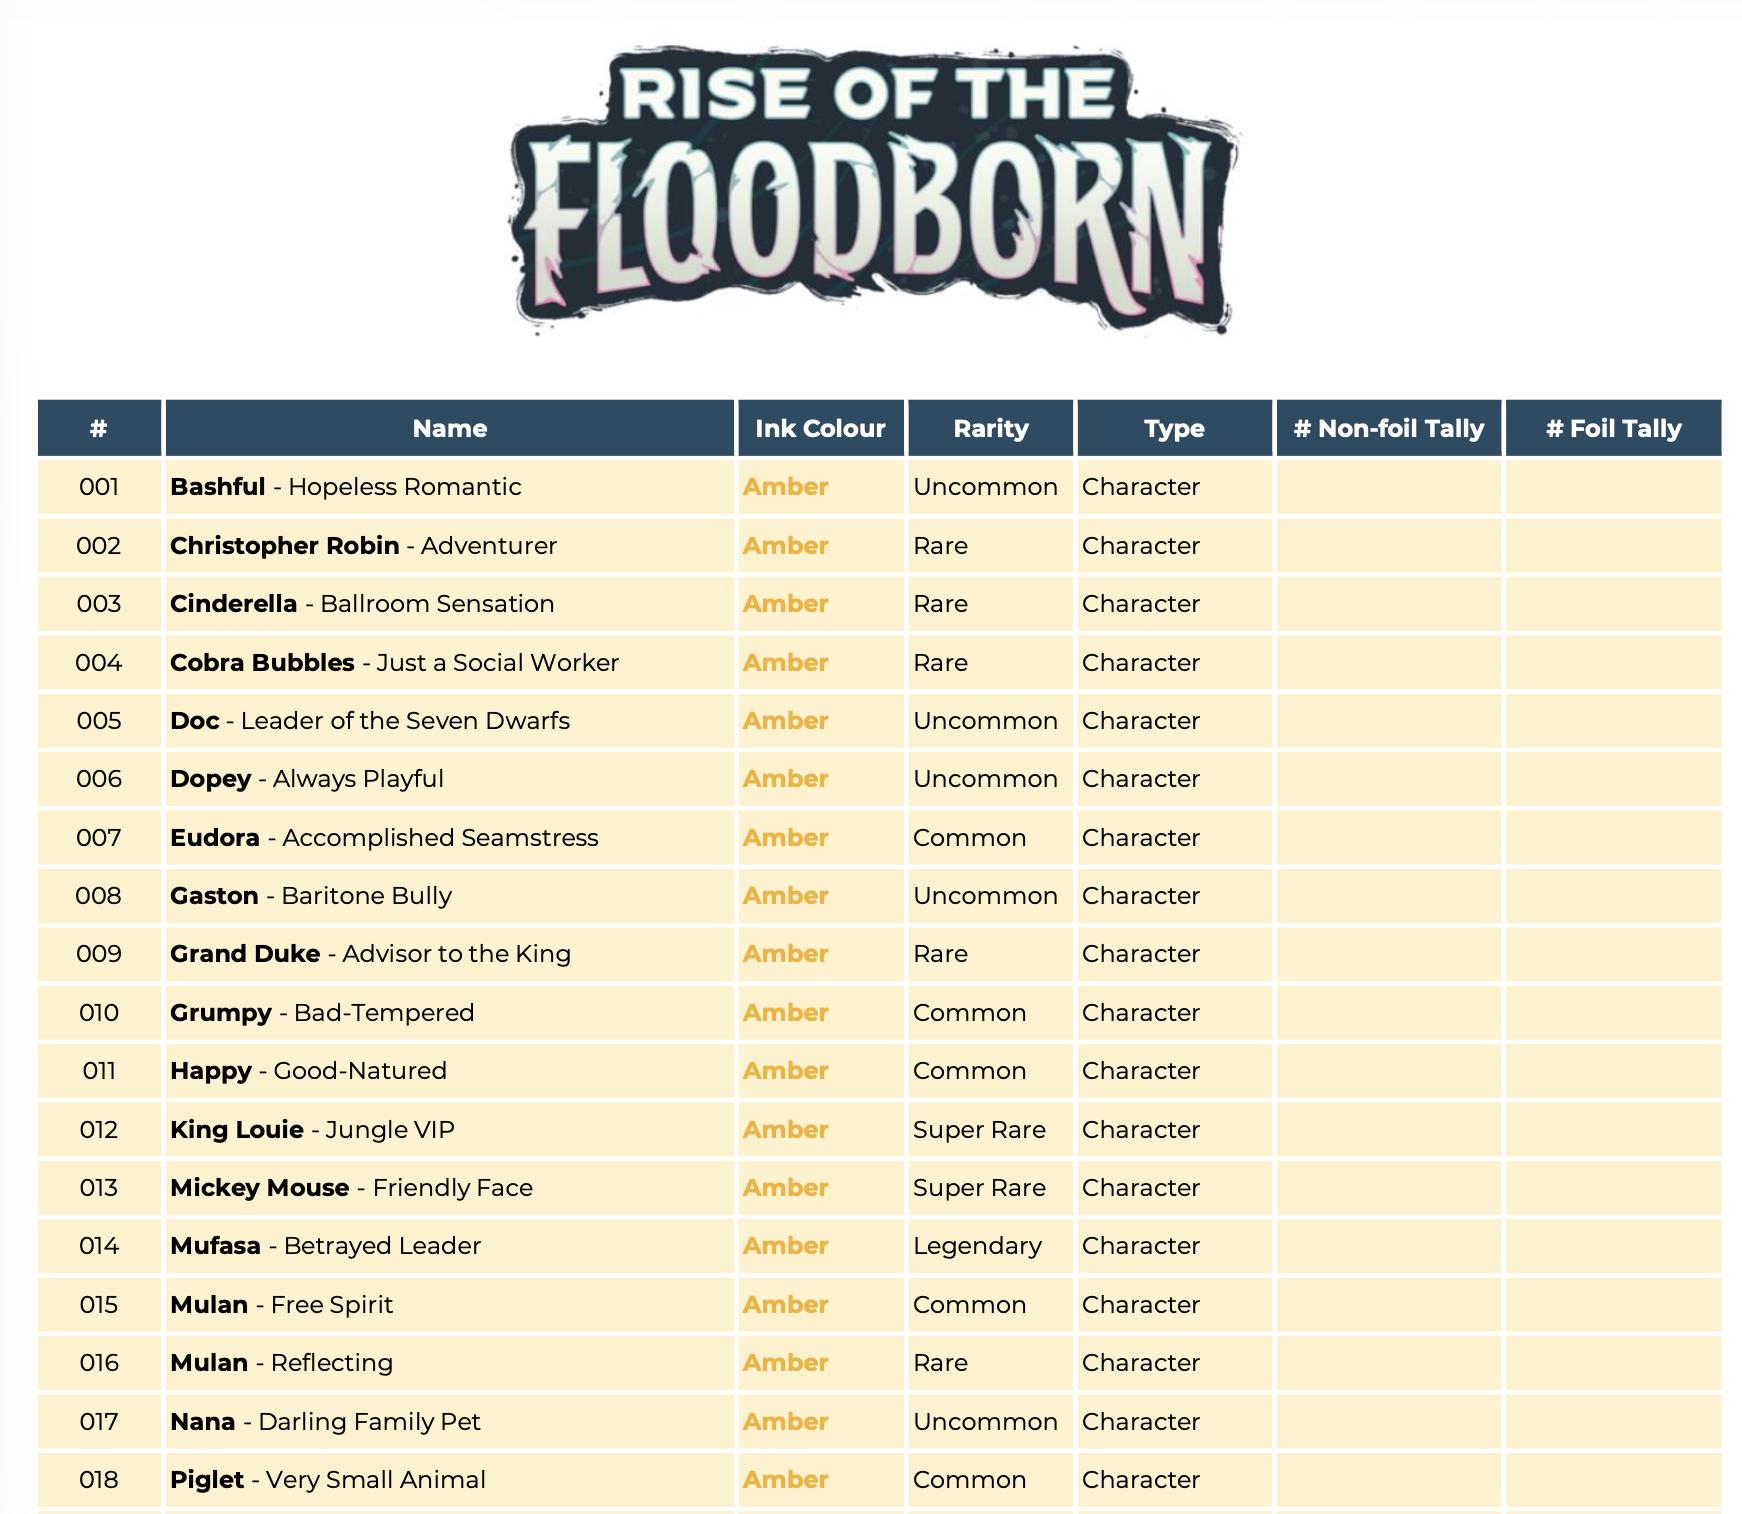1742x1514 pixels.
Task: Click the # Non-foil Tally header
Action: [1389, 428]
